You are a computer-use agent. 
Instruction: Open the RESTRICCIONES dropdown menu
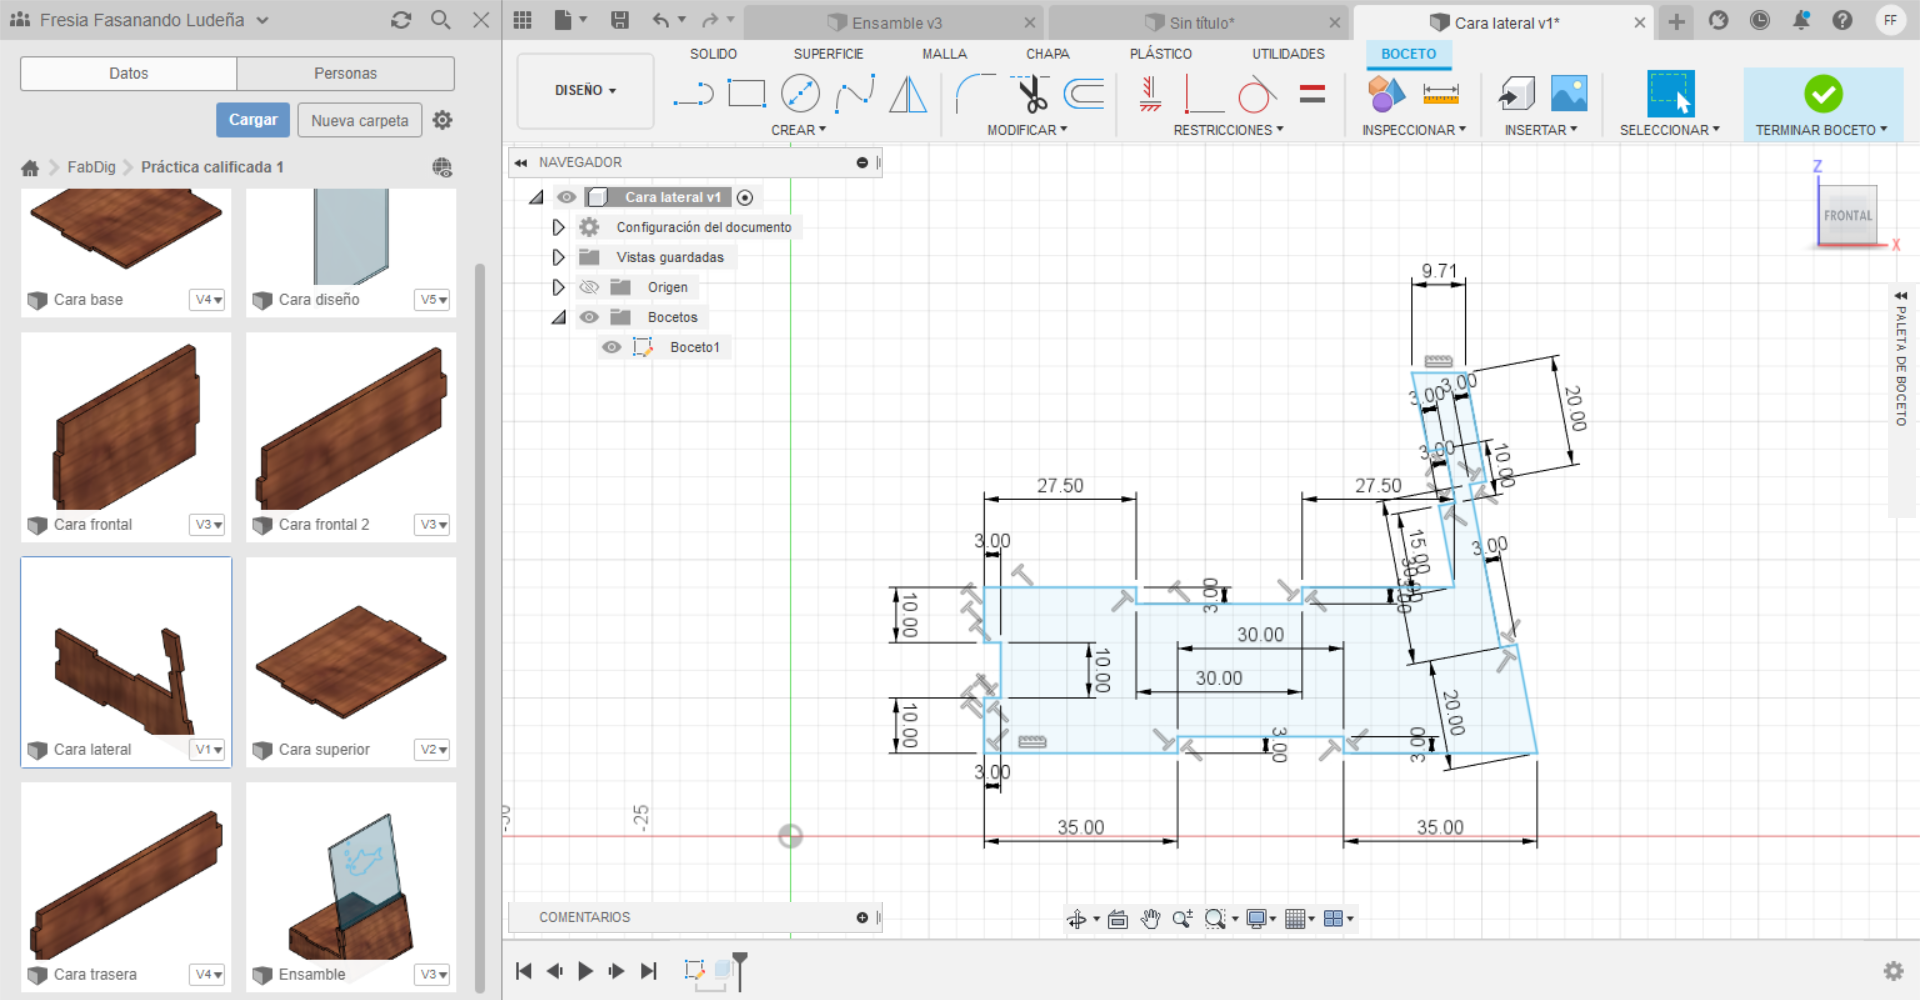[x=1228, y=130]
